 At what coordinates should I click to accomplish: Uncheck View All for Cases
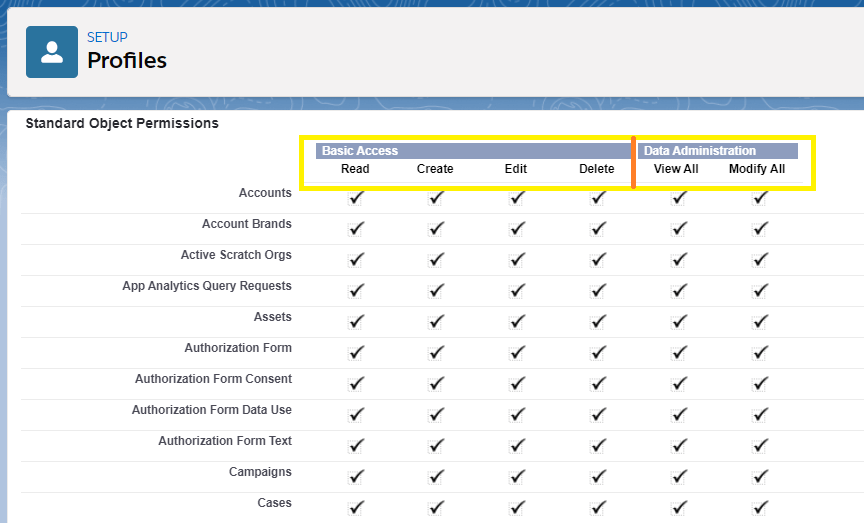[x=679, y=506]
